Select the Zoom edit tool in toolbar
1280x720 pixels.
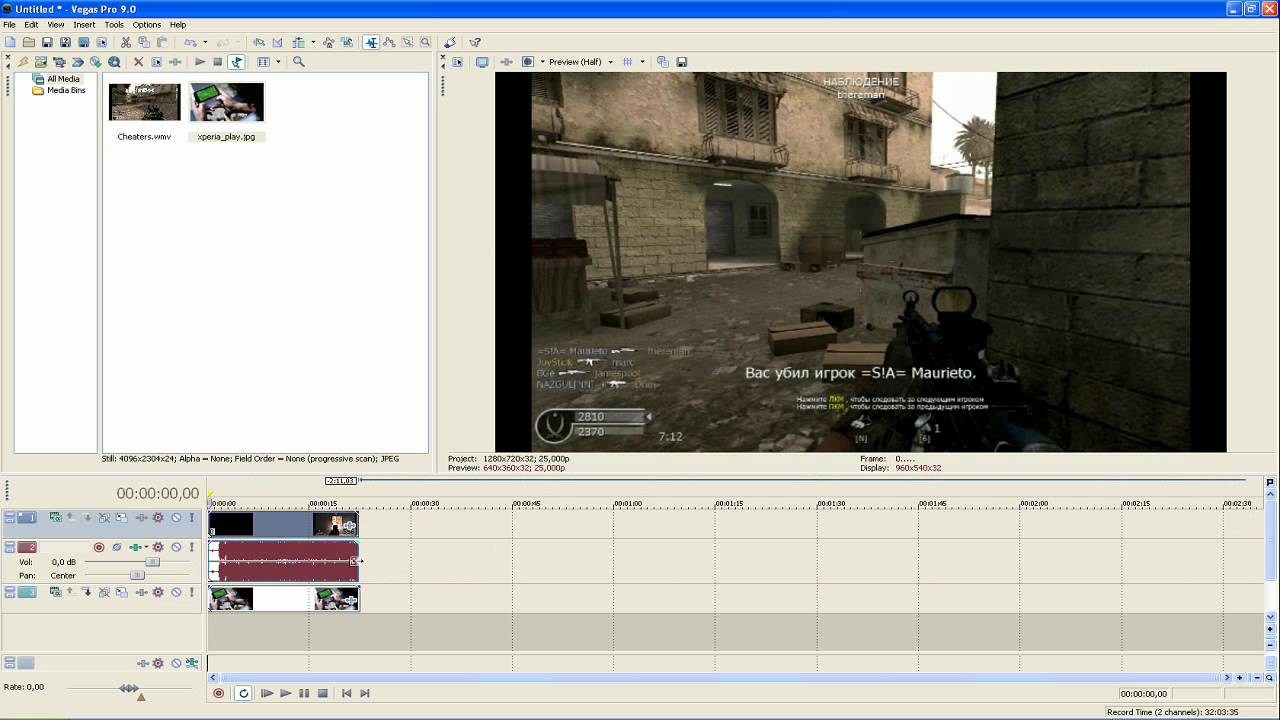coord(425,42)
